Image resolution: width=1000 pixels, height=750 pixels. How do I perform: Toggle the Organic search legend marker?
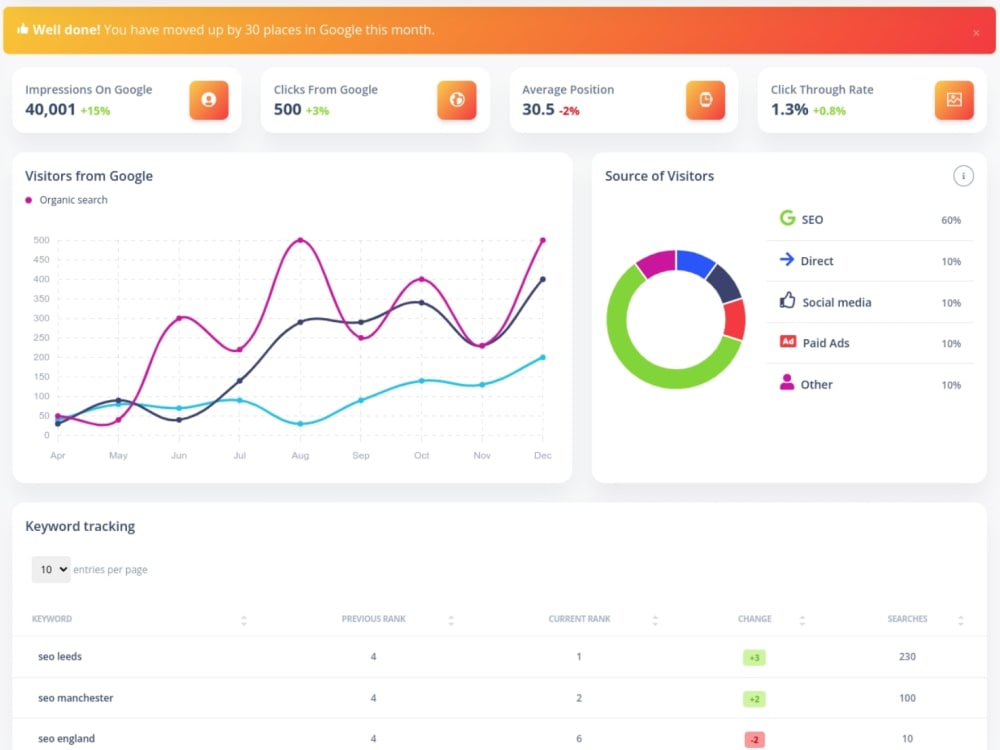pos(28,200)
